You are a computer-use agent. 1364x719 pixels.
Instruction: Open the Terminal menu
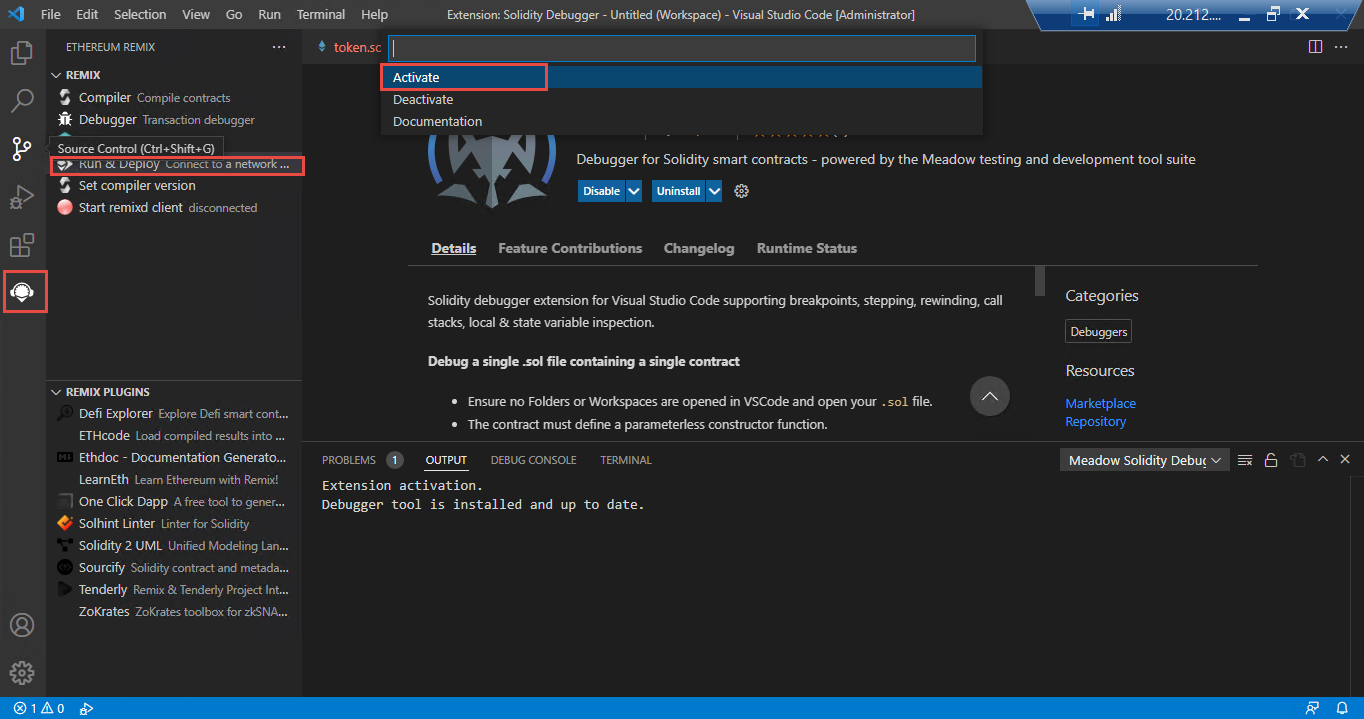pos(320,14)
